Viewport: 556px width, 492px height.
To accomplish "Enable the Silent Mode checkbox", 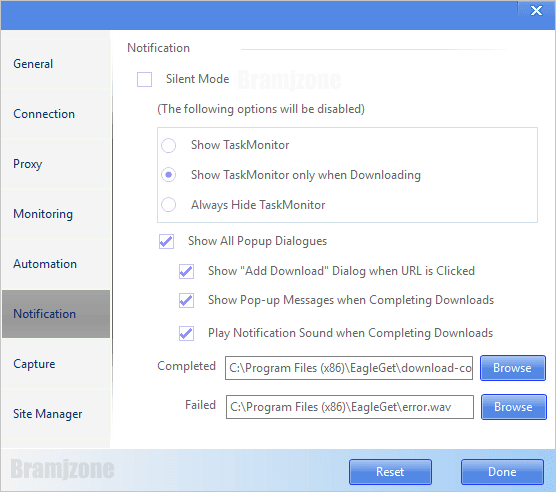I will [x=144, y=79].
